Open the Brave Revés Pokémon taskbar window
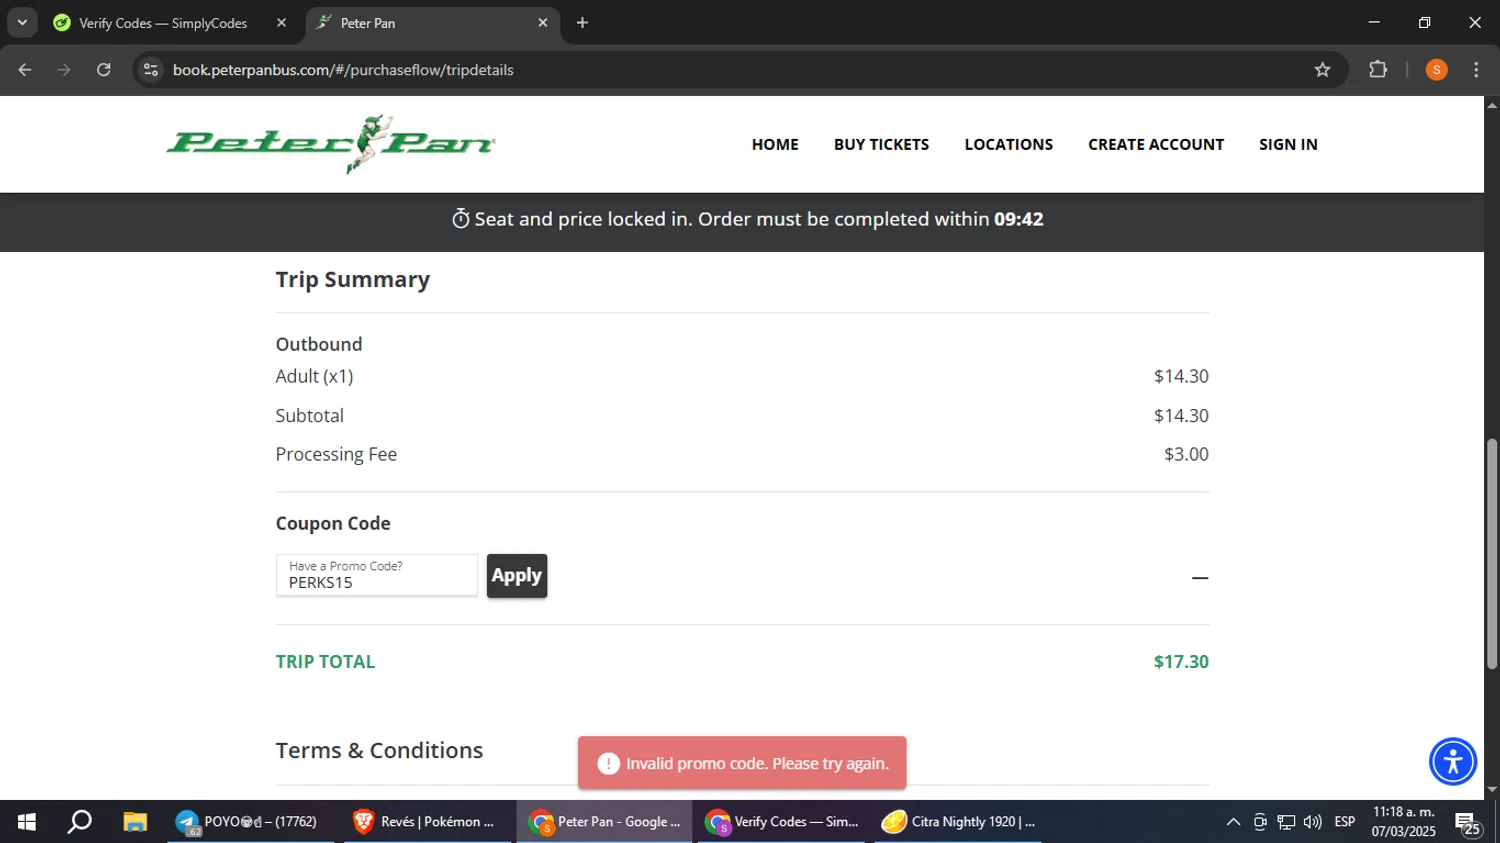 click(x=427, y=822)
